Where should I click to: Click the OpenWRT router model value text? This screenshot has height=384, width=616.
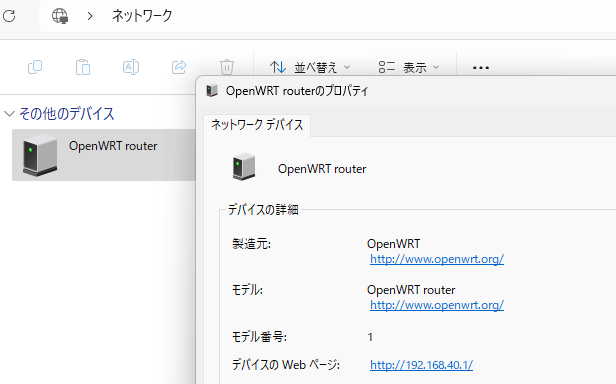point(411,290)
